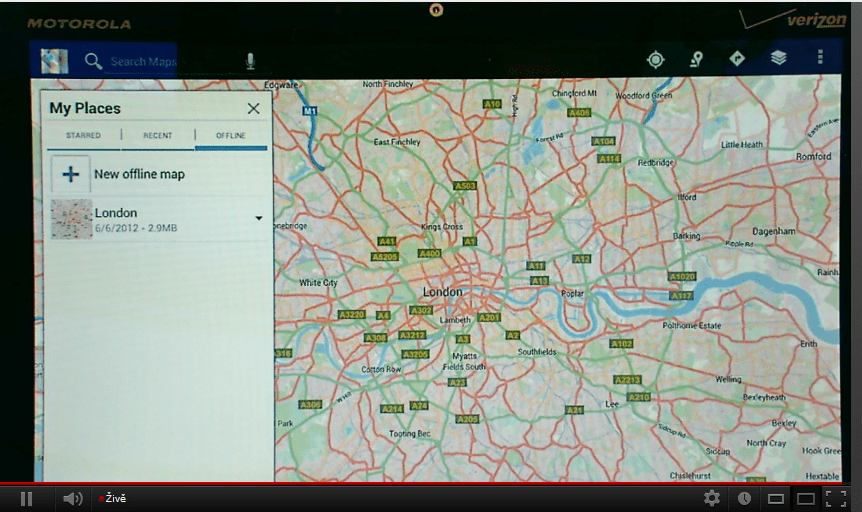
Task: Expand the London map dropdown arrow
Action: pos(258,218)
